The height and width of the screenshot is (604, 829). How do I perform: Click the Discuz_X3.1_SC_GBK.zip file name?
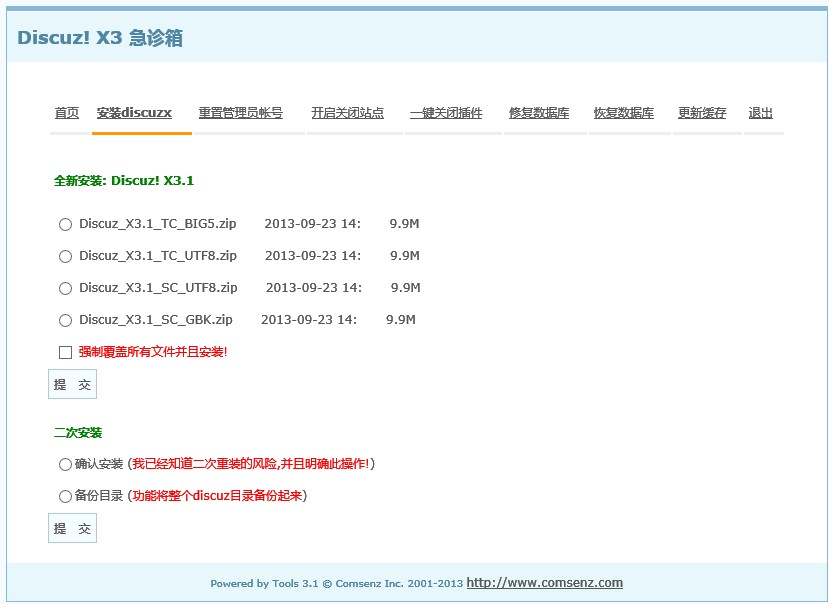pos(156,319)
